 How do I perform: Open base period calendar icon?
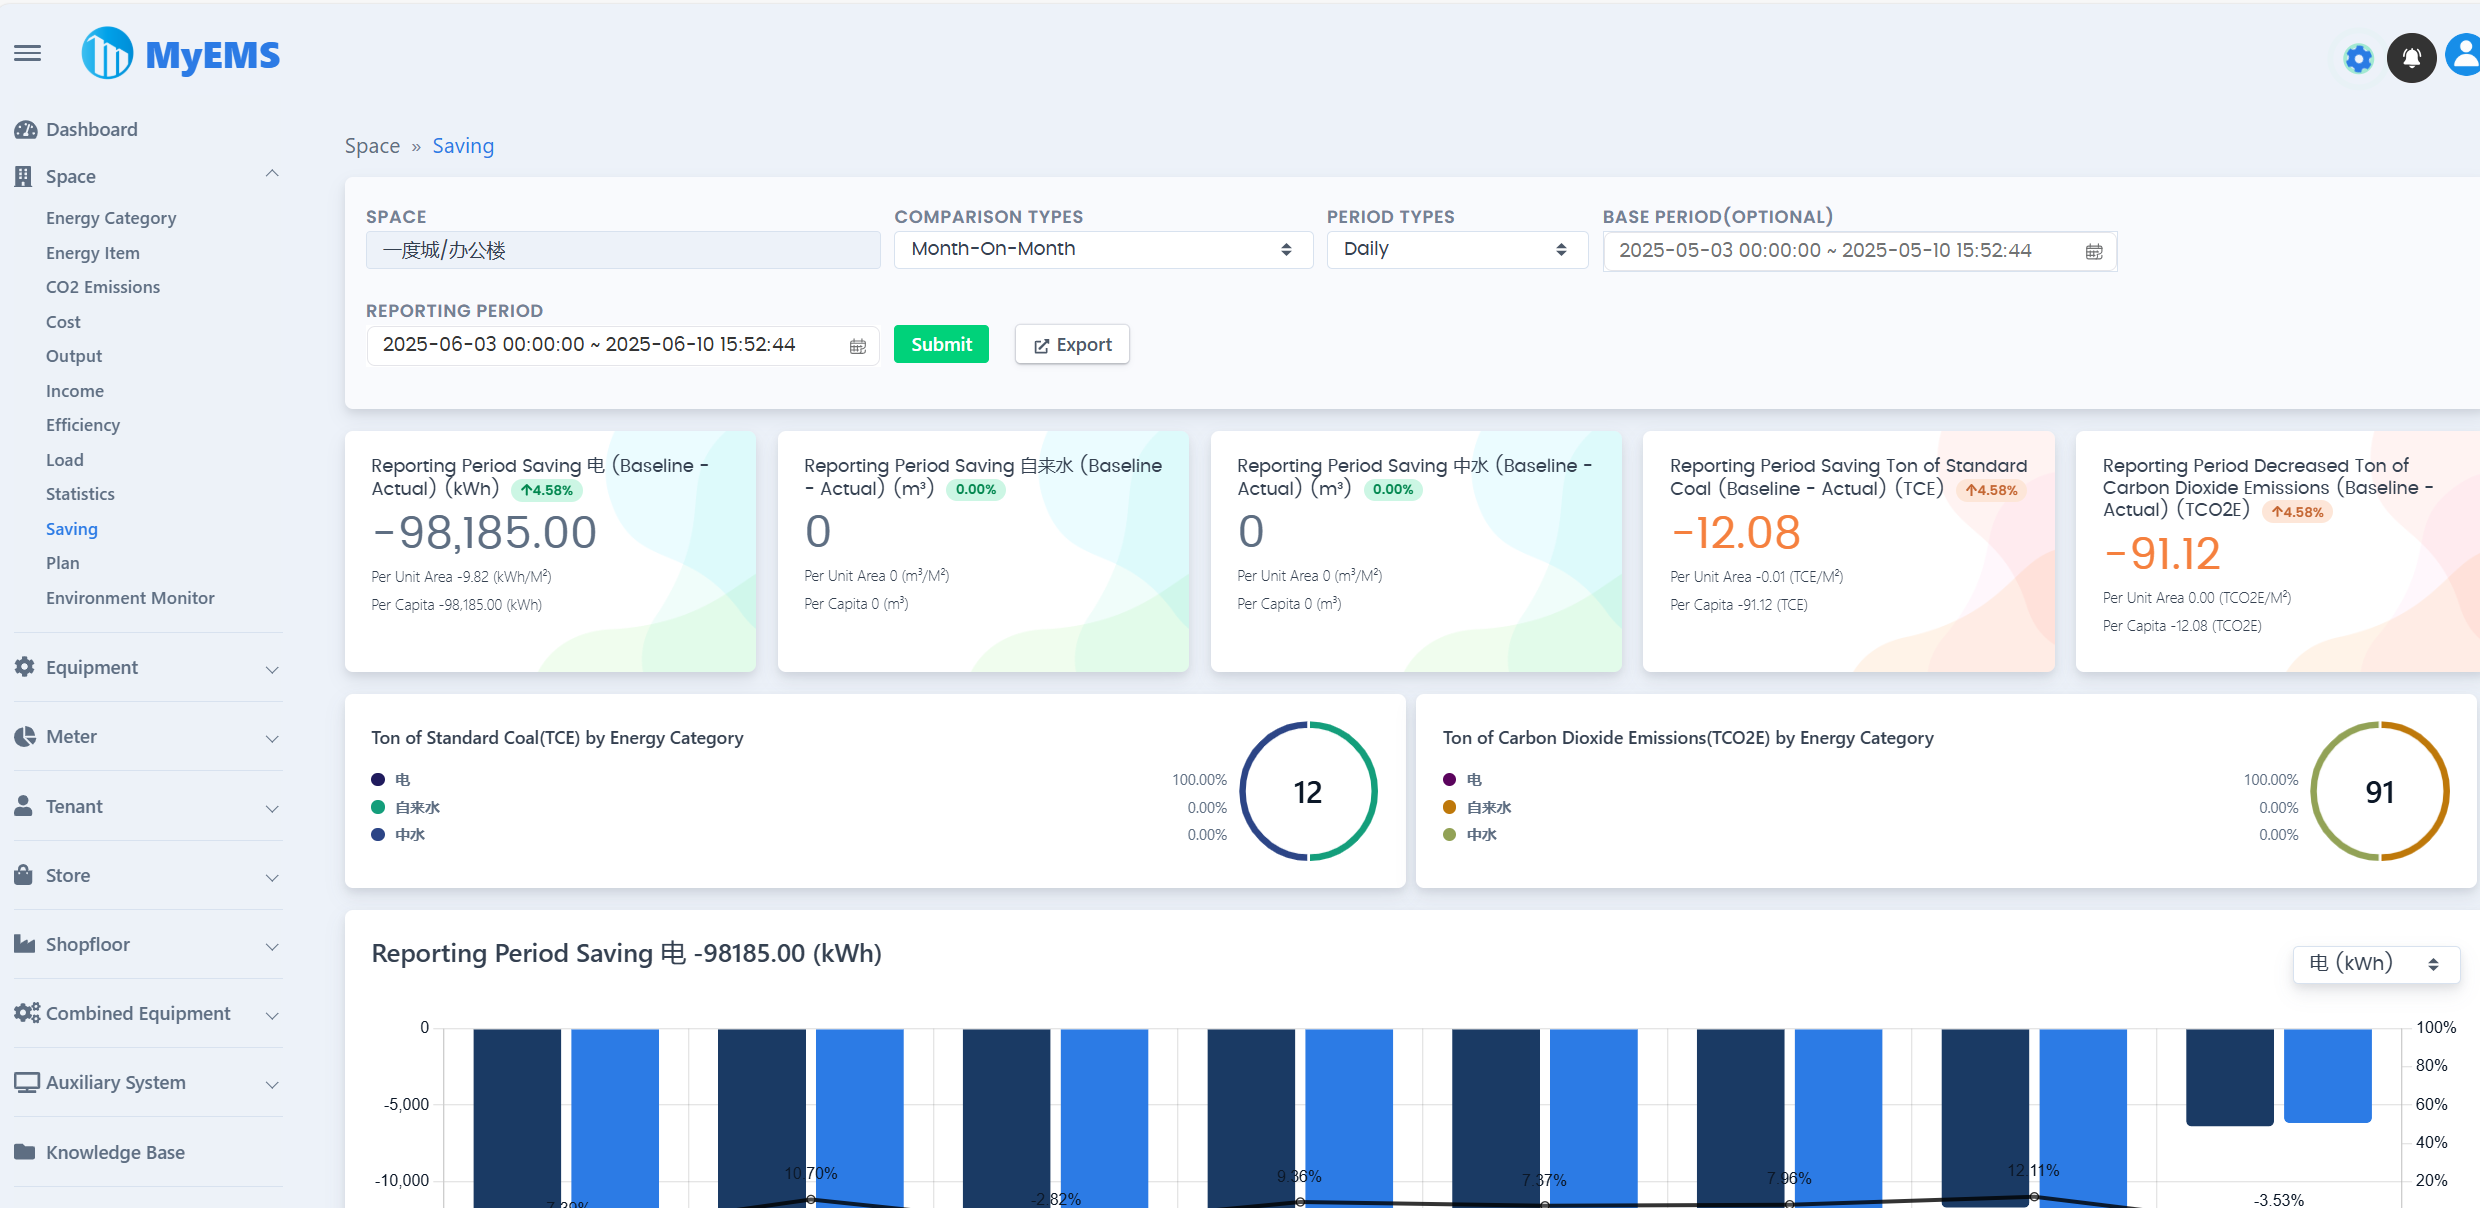[x=2094, y=251]
